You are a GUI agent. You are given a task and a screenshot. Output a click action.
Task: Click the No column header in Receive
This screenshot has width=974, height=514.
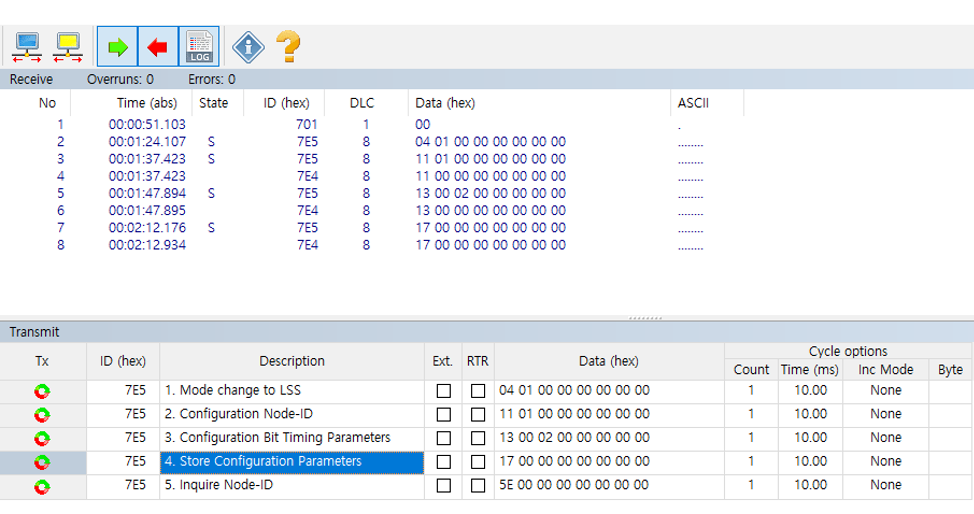pos(47,103)
